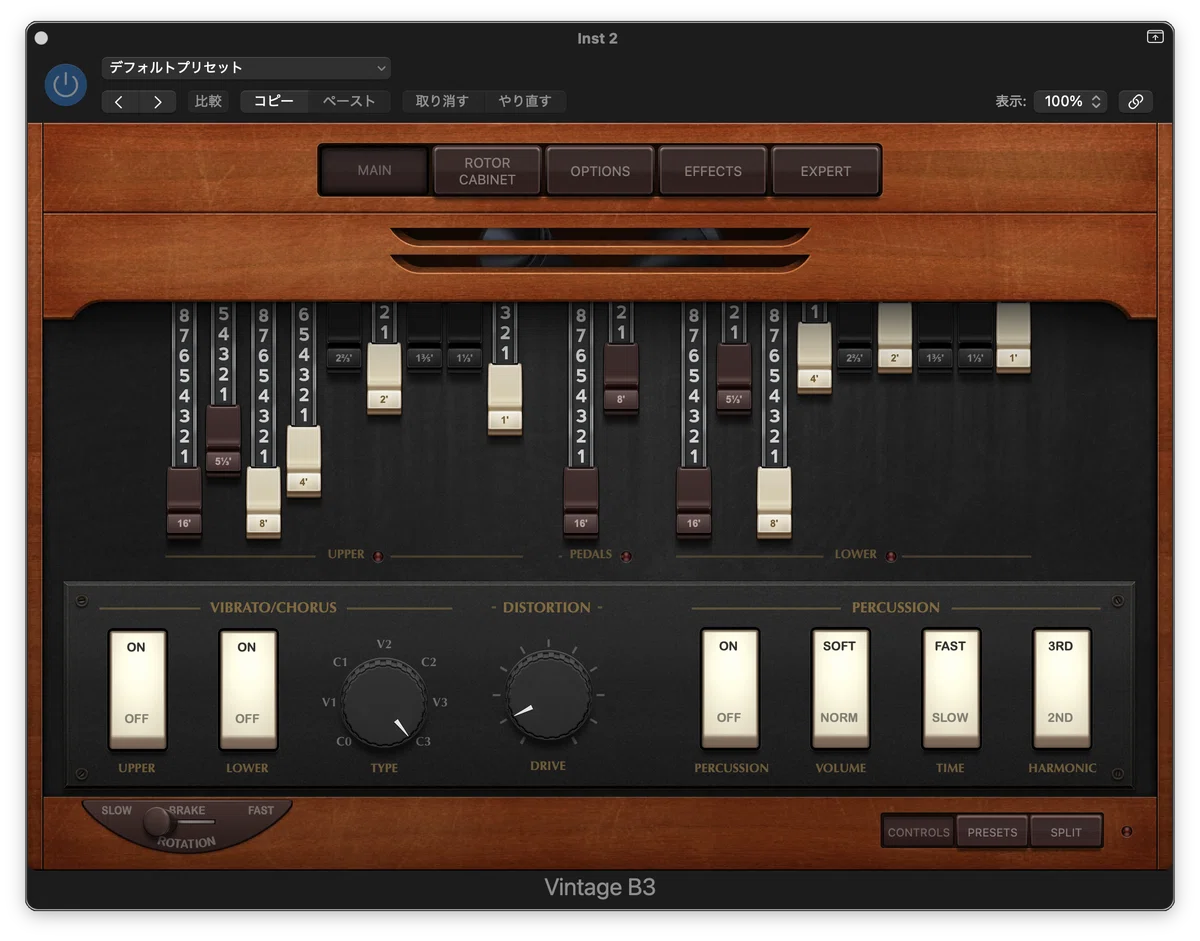Open the OPTIONS tab
Viewport: 1200px width, 941px height.
point(600,170)
